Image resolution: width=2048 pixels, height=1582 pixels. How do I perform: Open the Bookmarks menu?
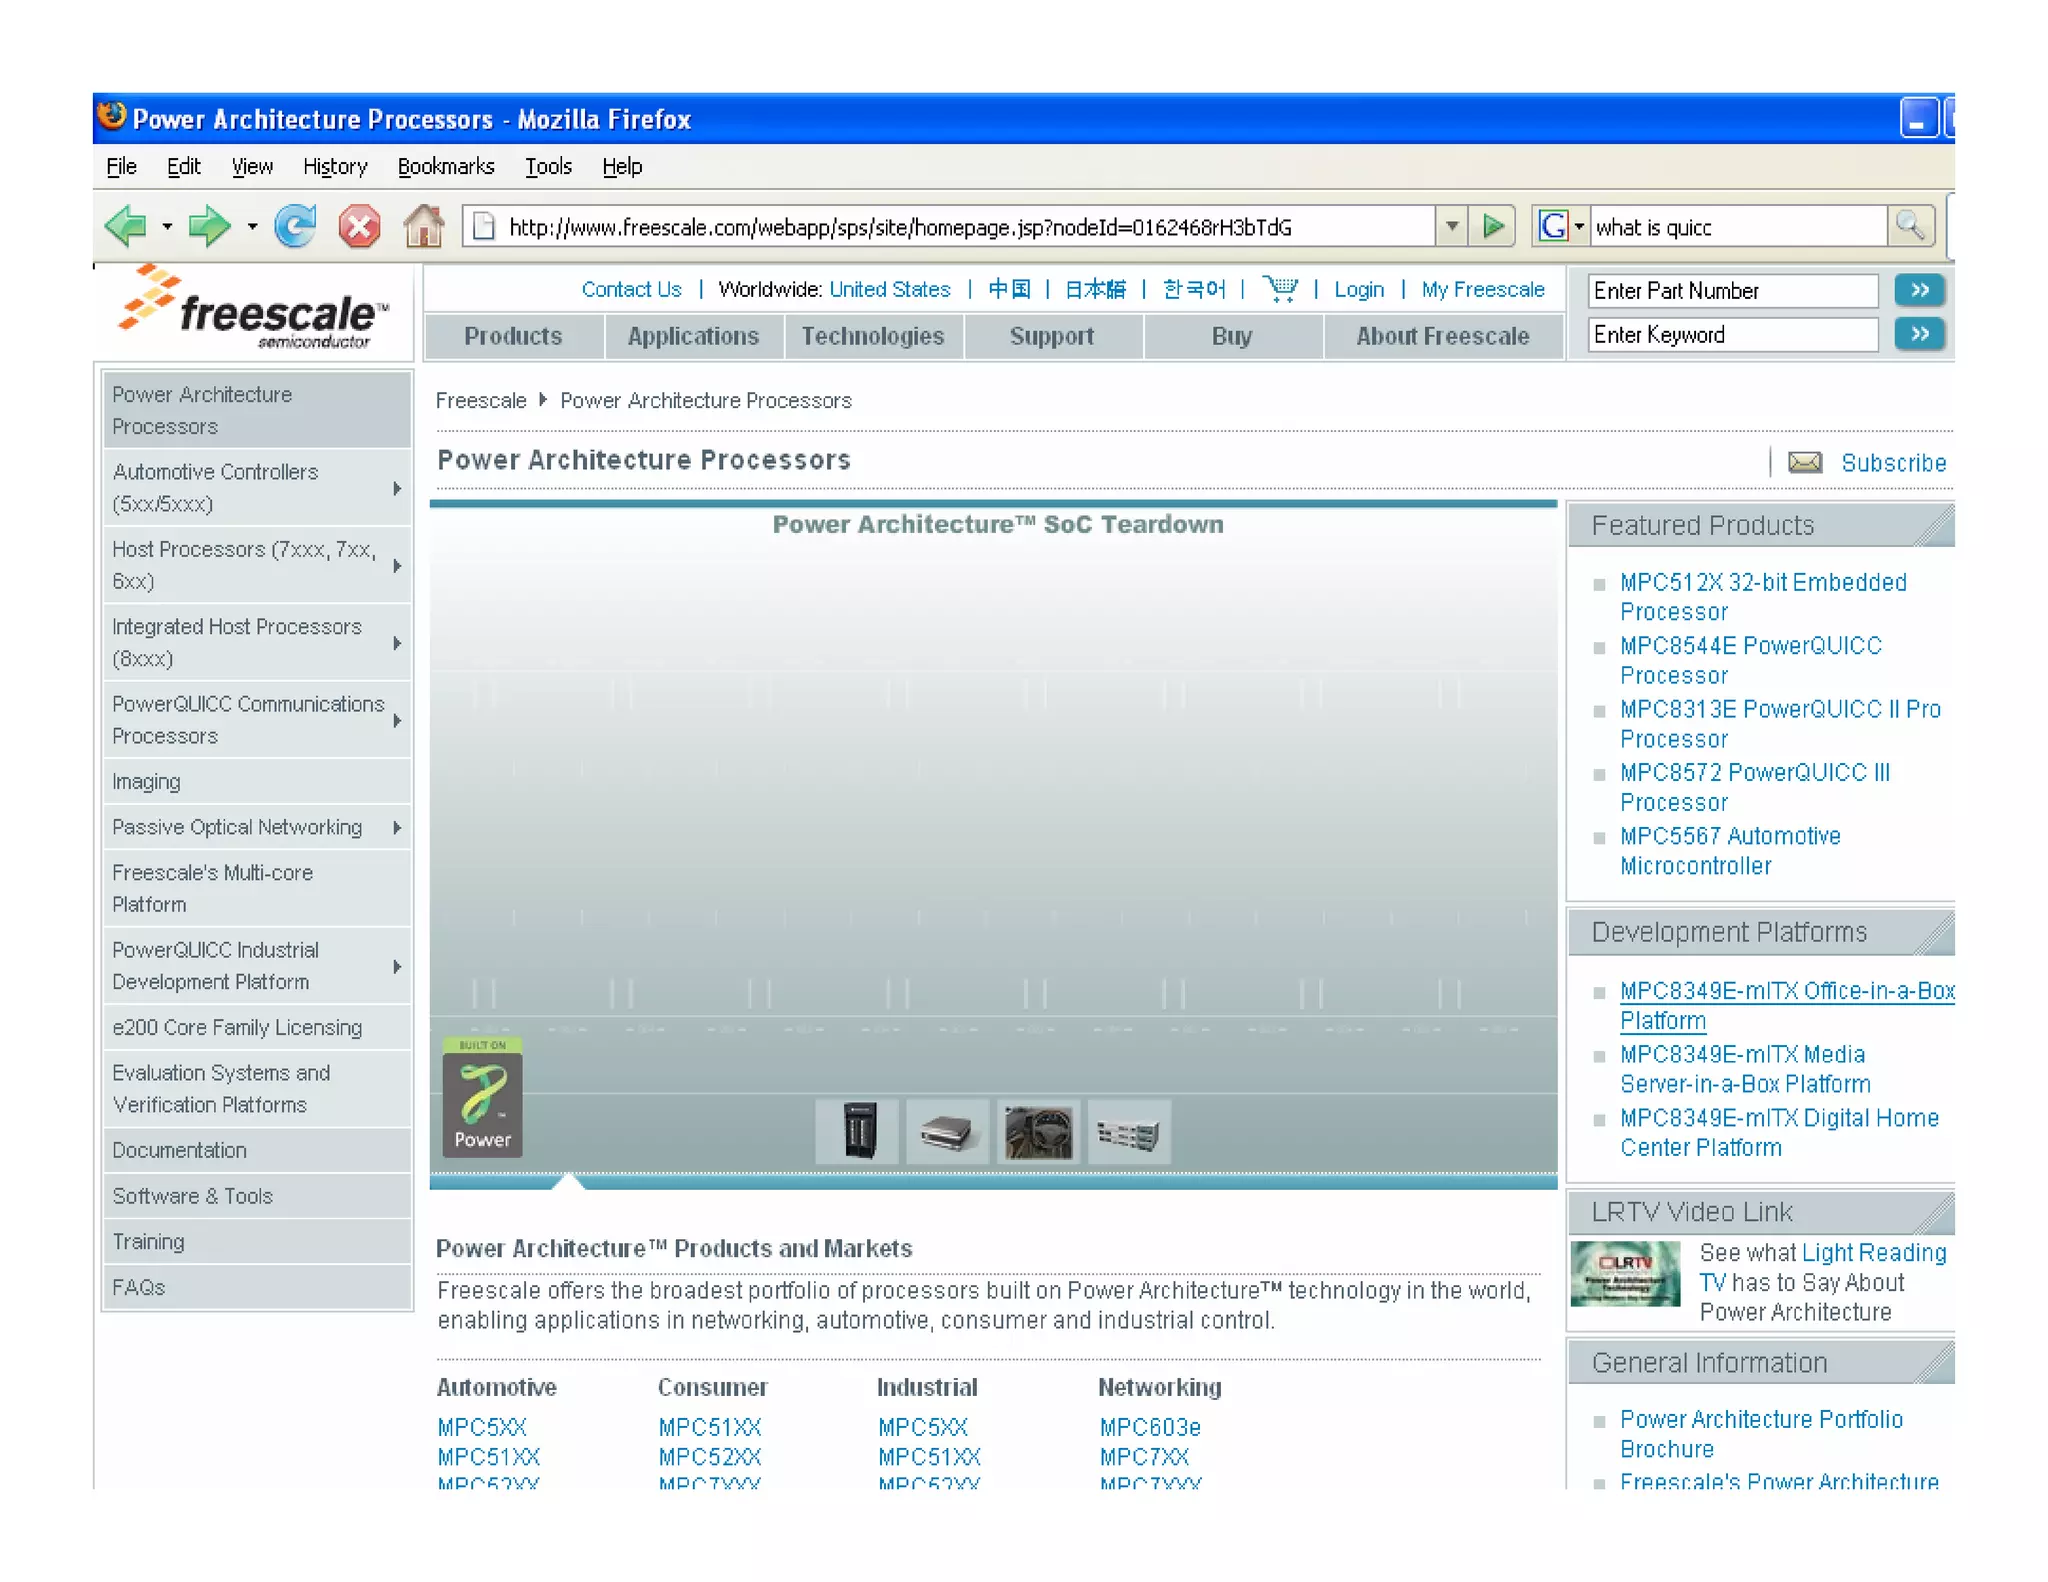[446, 166]
